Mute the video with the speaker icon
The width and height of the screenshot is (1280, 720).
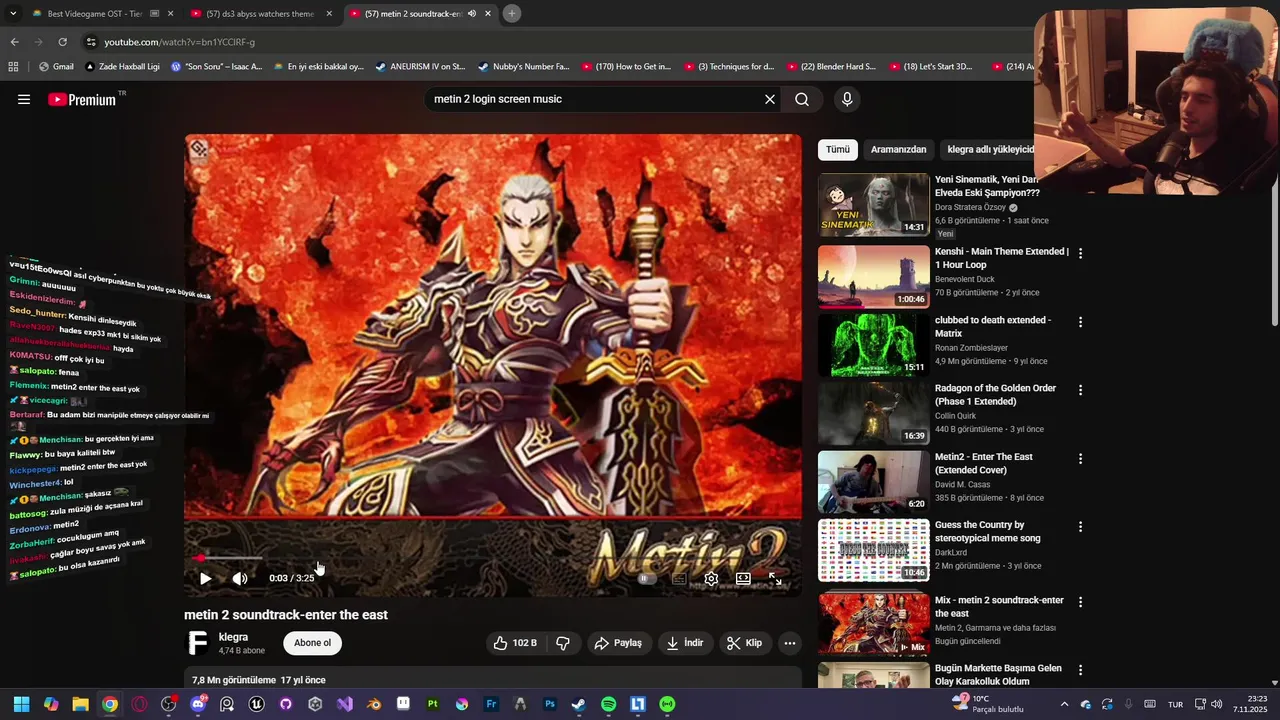[240, 578]
